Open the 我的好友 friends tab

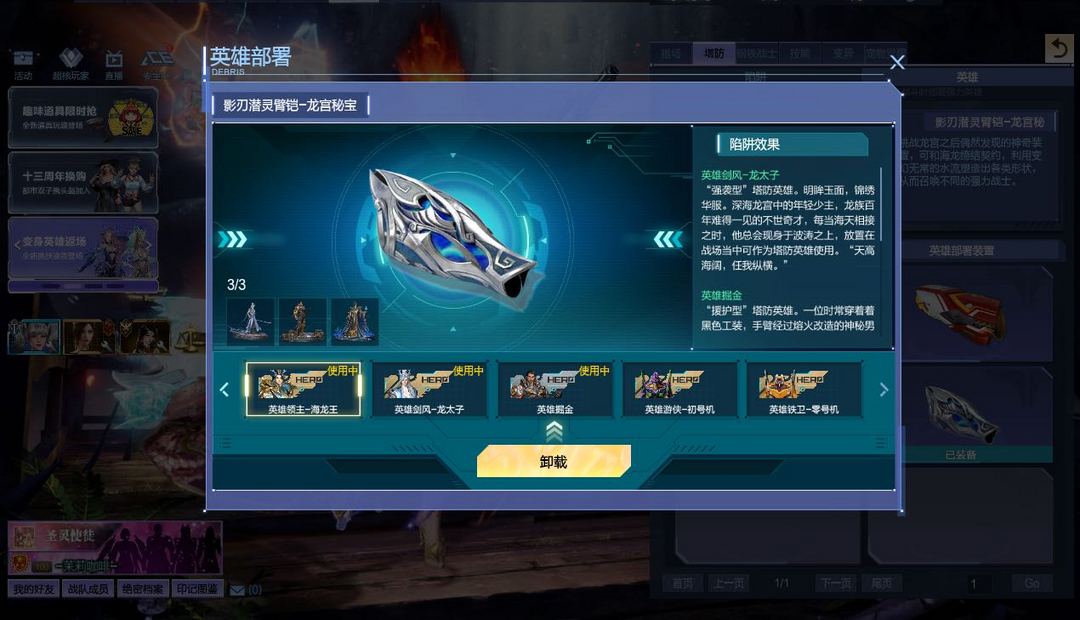pyautogui.click(x=34, y=589)
